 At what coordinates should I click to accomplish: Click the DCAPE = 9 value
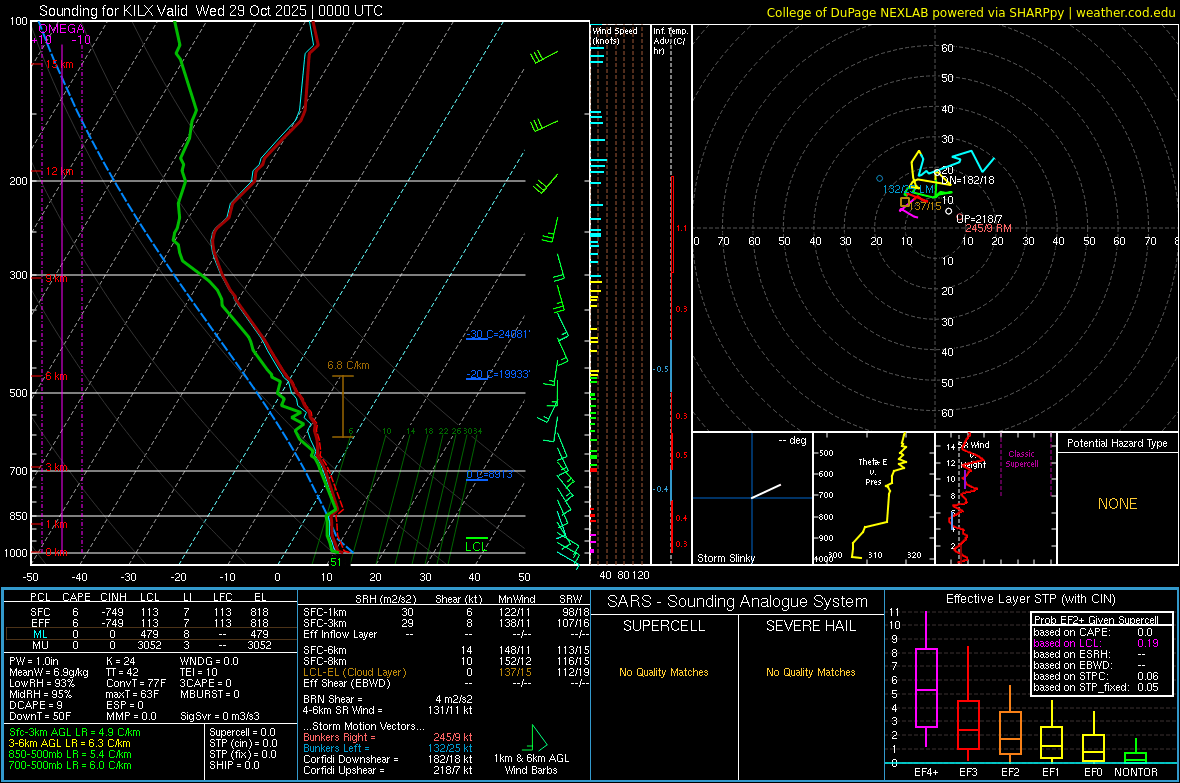[x=35, y=705]
